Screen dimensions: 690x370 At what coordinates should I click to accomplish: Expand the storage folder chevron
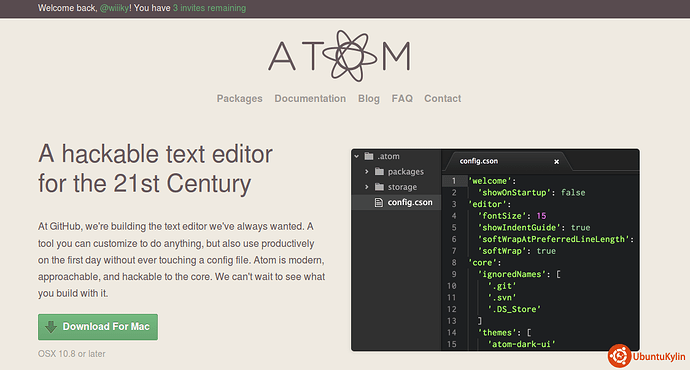coord(367,187)
